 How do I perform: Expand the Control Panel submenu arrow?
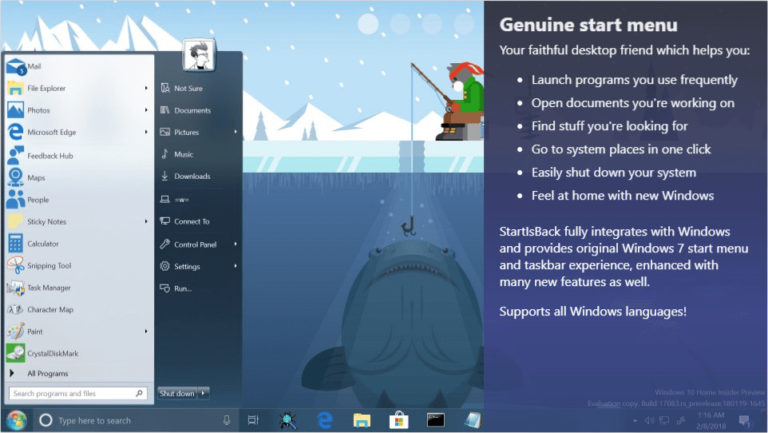coord(236,244)
